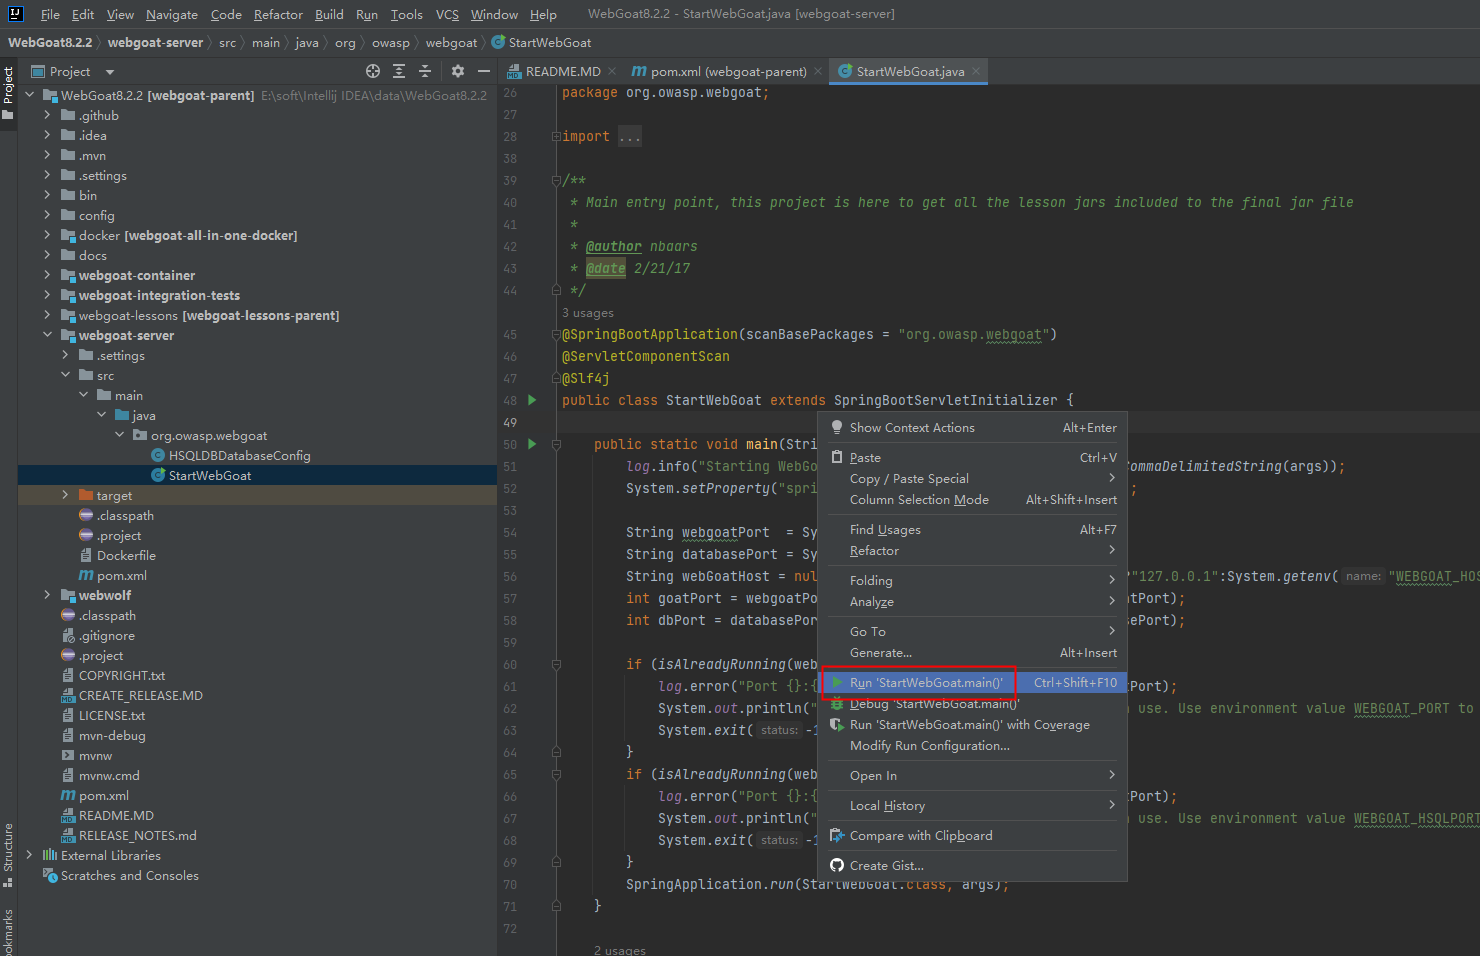Select webgoat-integration-tests module
The width and height of the screenshot is (1480, 956).
(159, 296)
